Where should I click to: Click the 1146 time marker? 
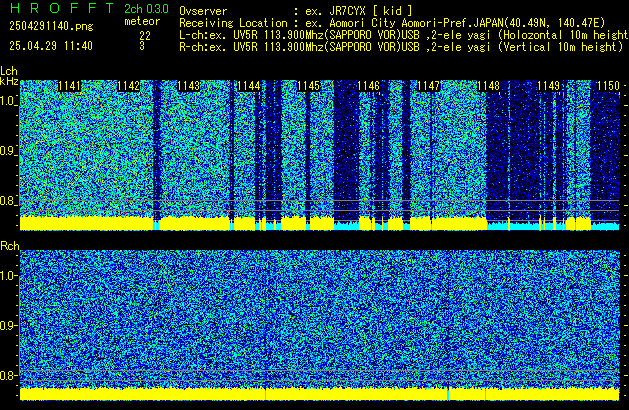coord(368,86)
